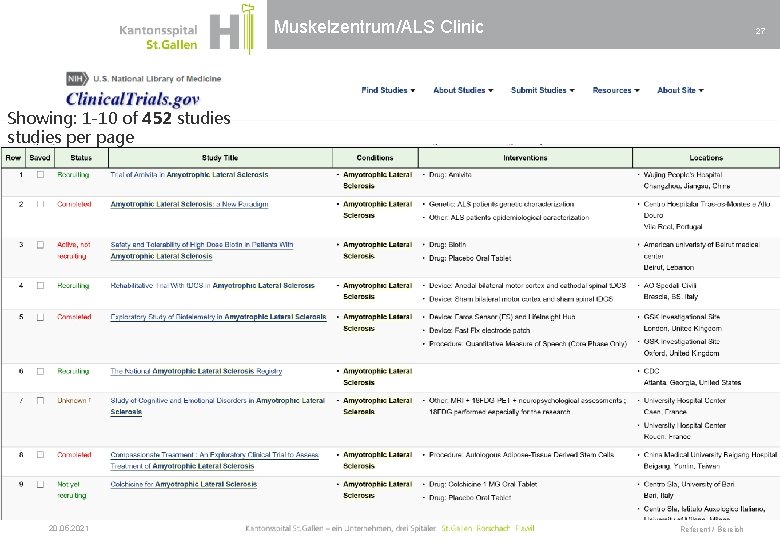This screenshot has width=780, height=540.
Task: Click the 'Muskelzentrum/ALS Clinic' slide title
Action: coord(379,26)
